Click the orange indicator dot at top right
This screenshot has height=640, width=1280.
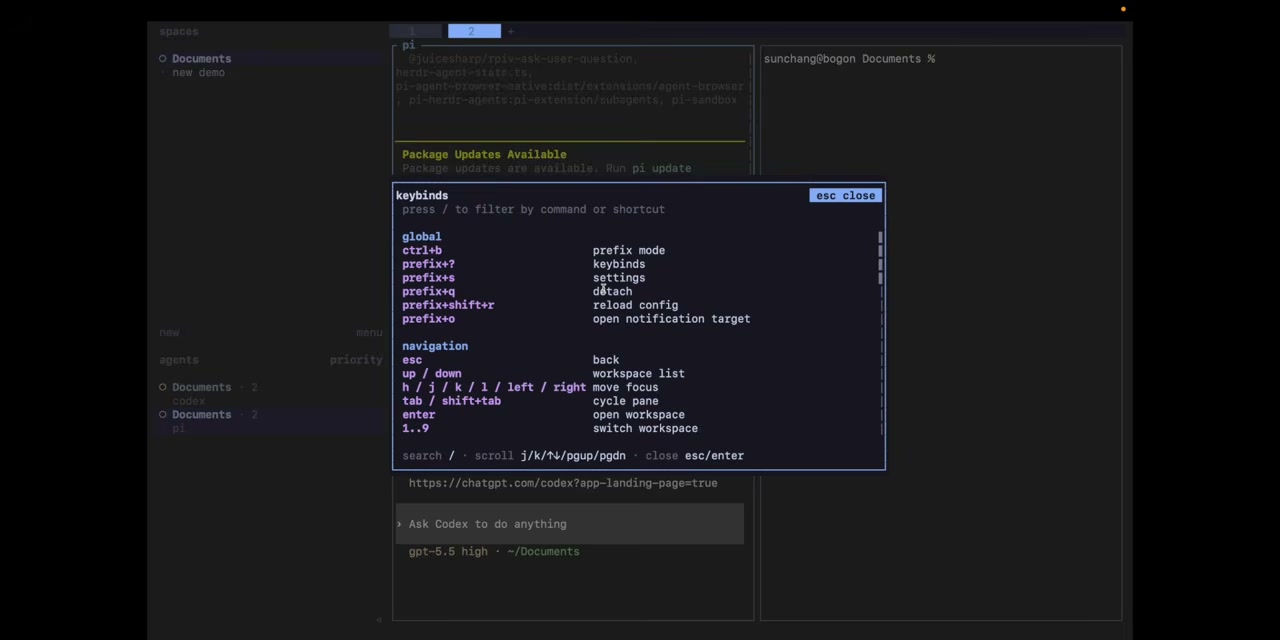[x=1123, y=9]
